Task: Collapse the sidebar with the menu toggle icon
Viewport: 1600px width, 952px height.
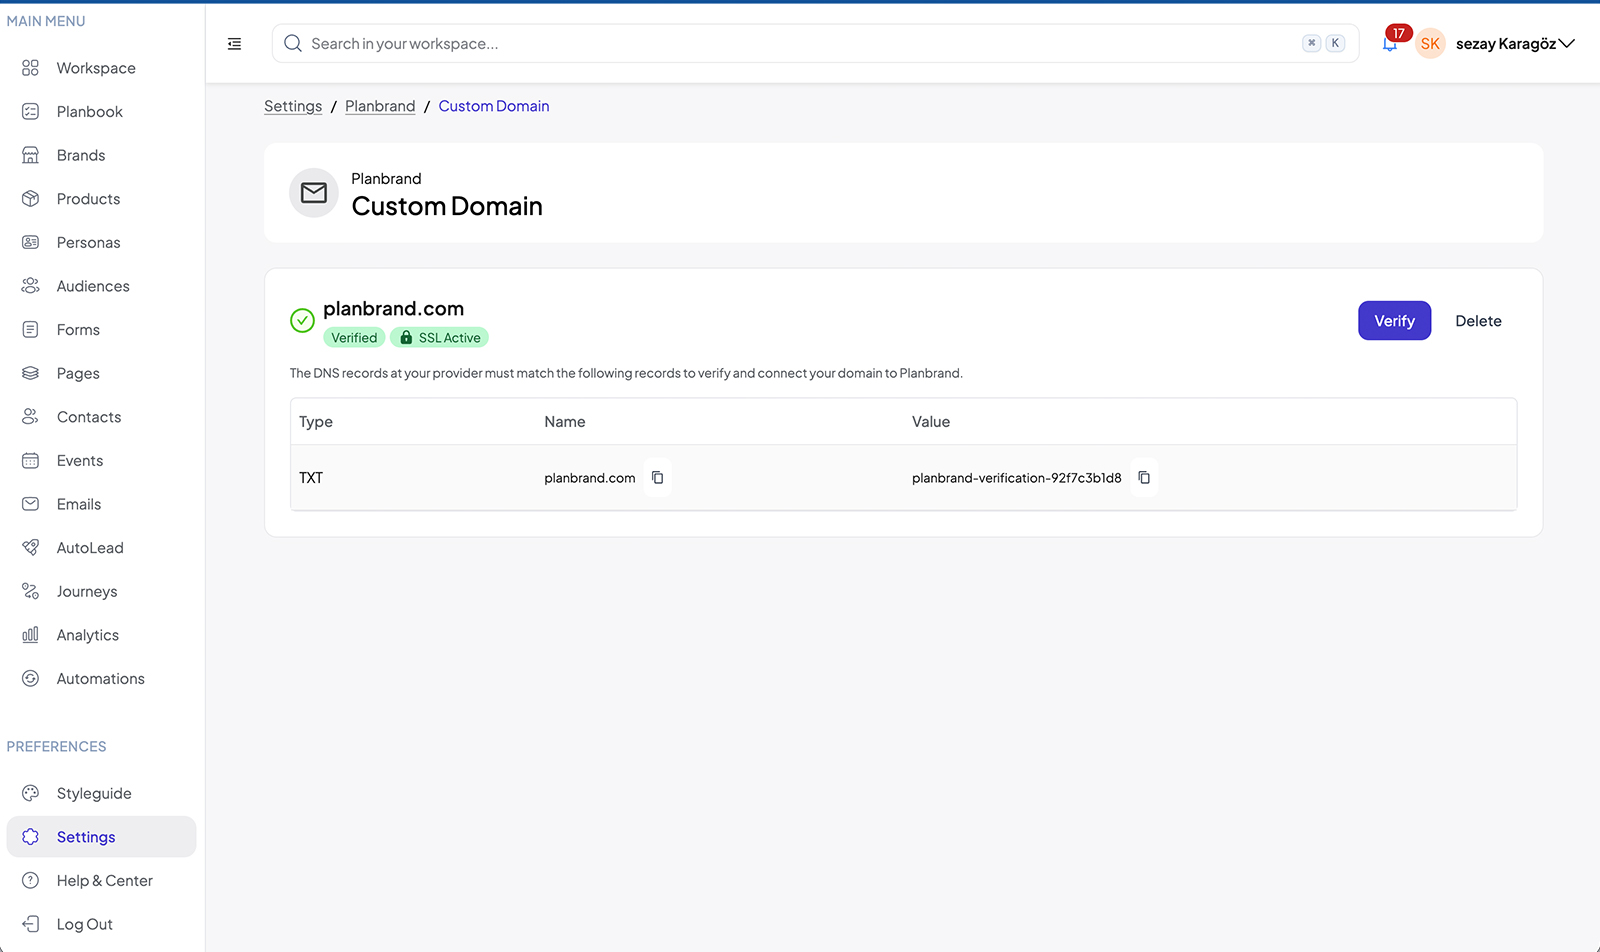Action: 235,44
